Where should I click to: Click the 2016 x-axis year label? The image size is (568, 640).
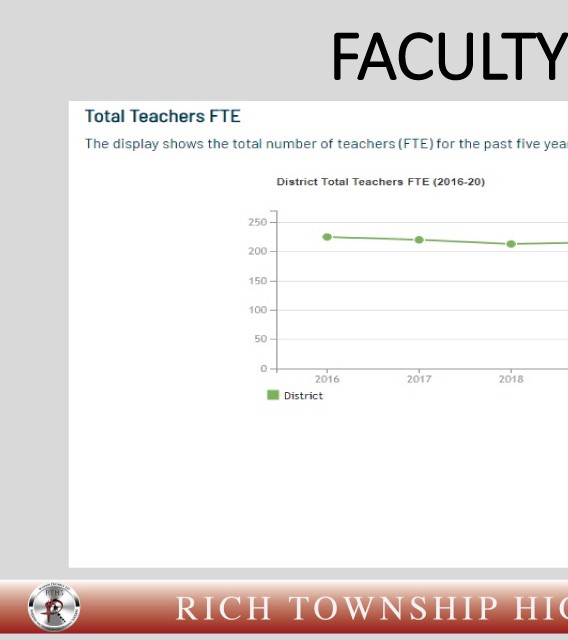click(x=327, y=379)
